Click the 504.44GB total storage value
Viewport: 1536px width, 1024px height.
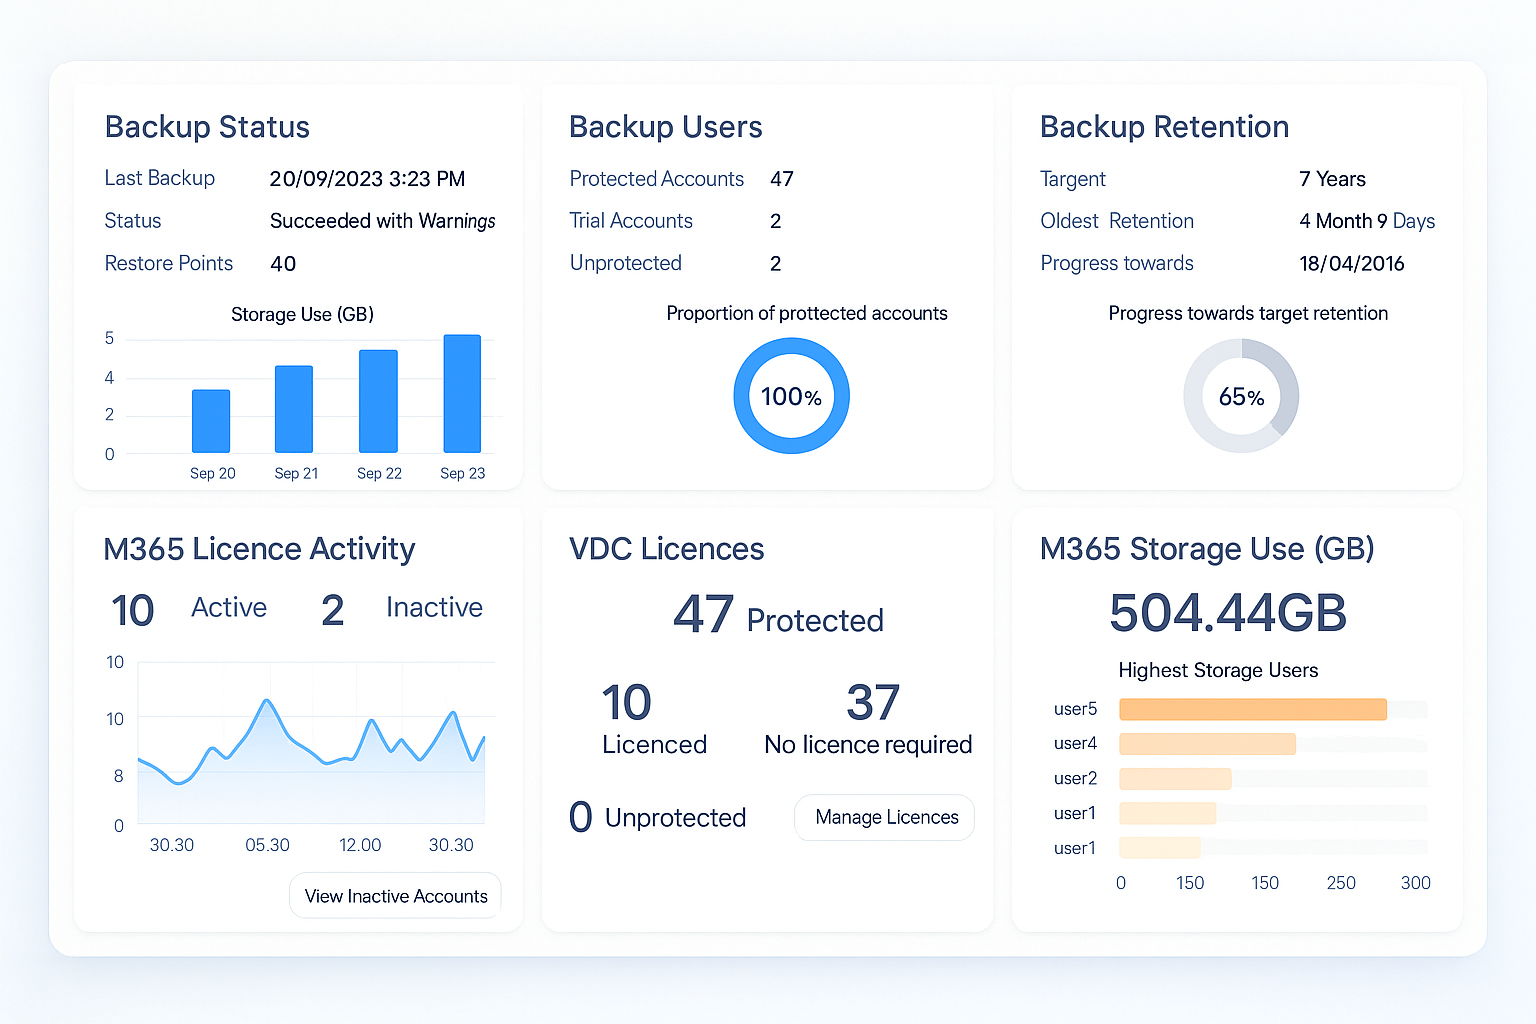pyautogui.click(x=1227, y=613)
